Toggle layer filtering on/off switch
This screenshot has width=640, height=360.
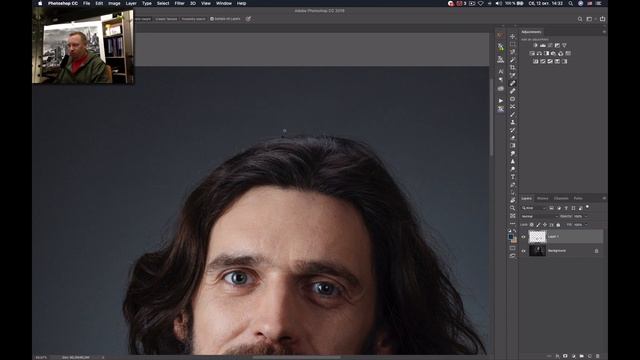coord(587,207)
